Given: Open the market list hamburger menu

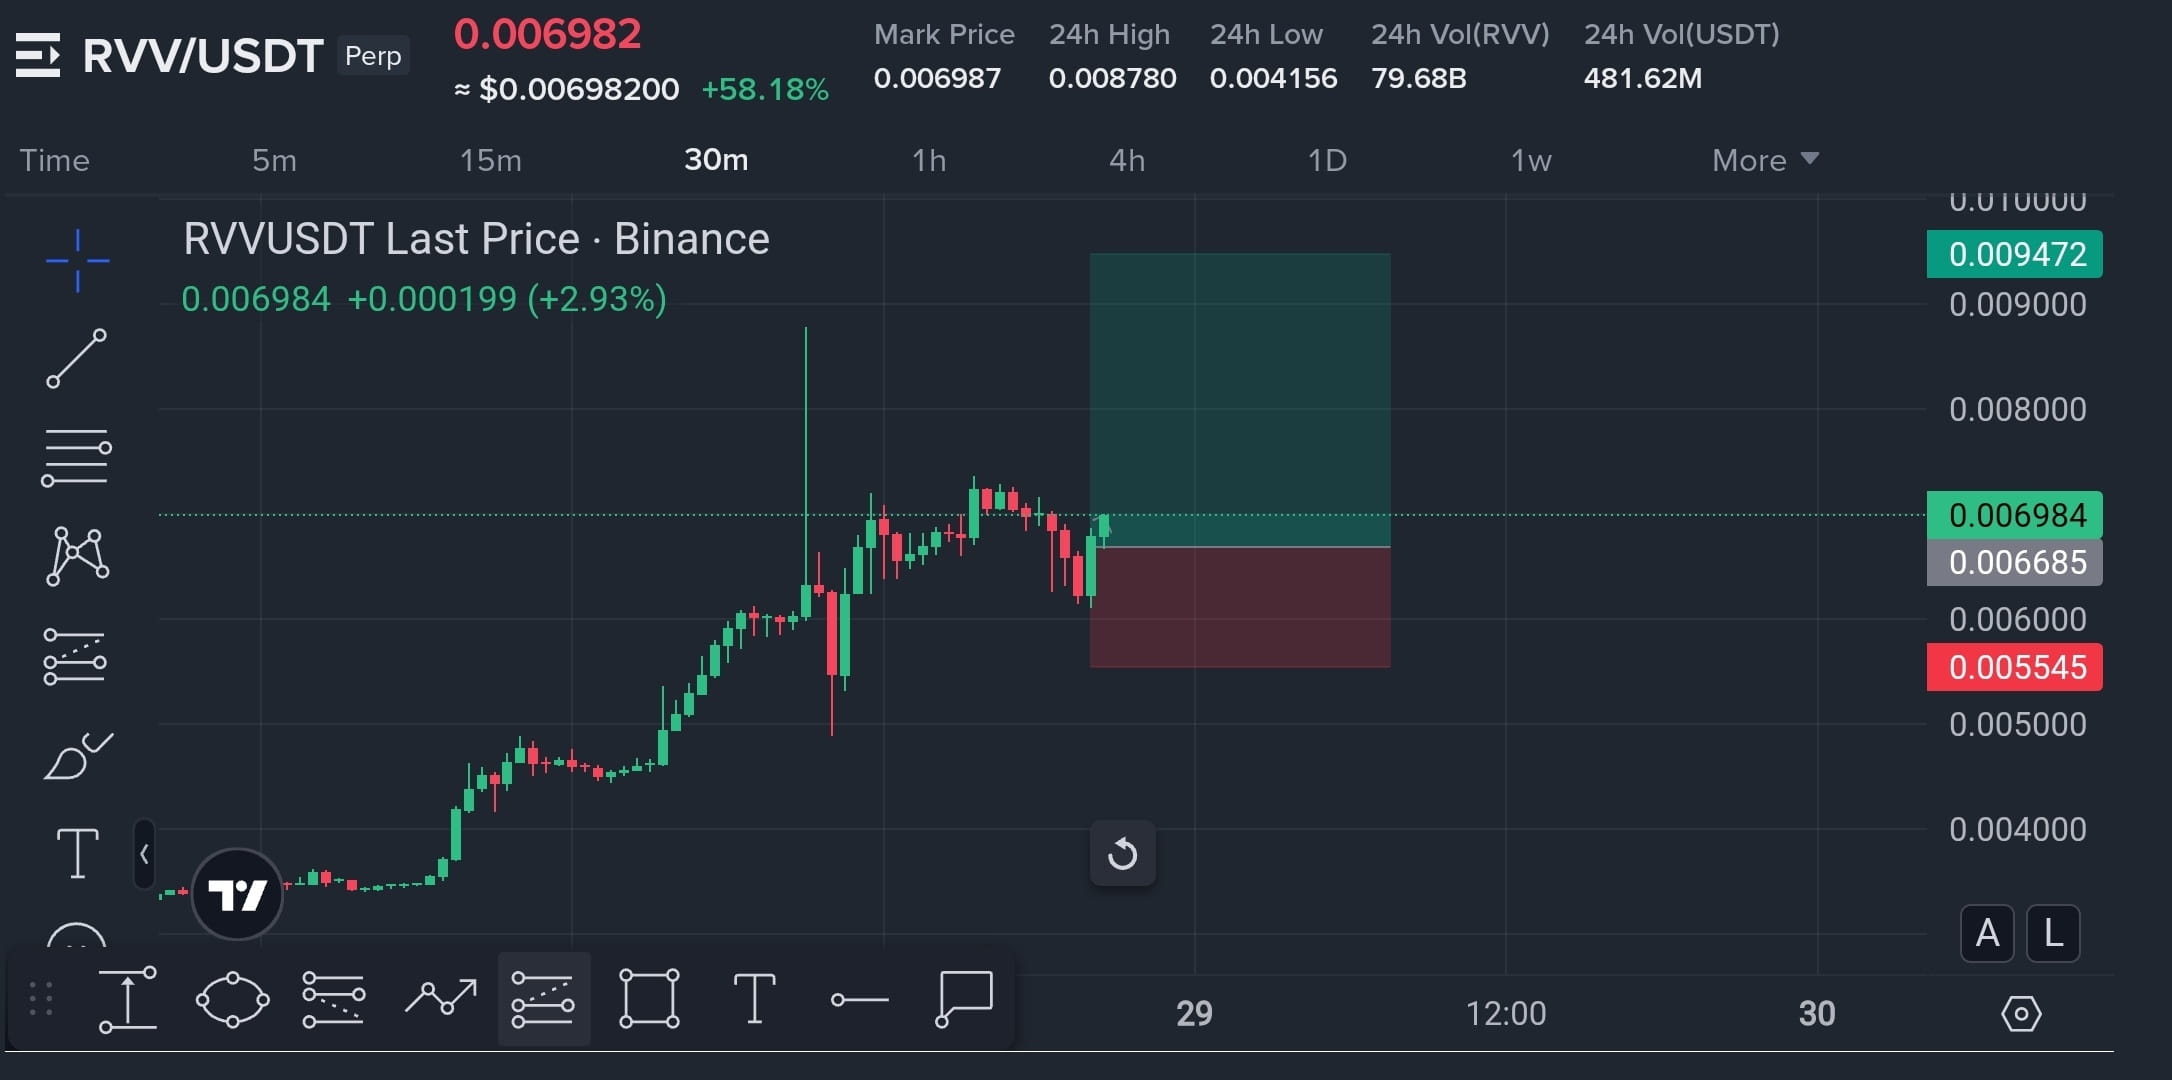Looking at the screenshot, I should point(38,55).
